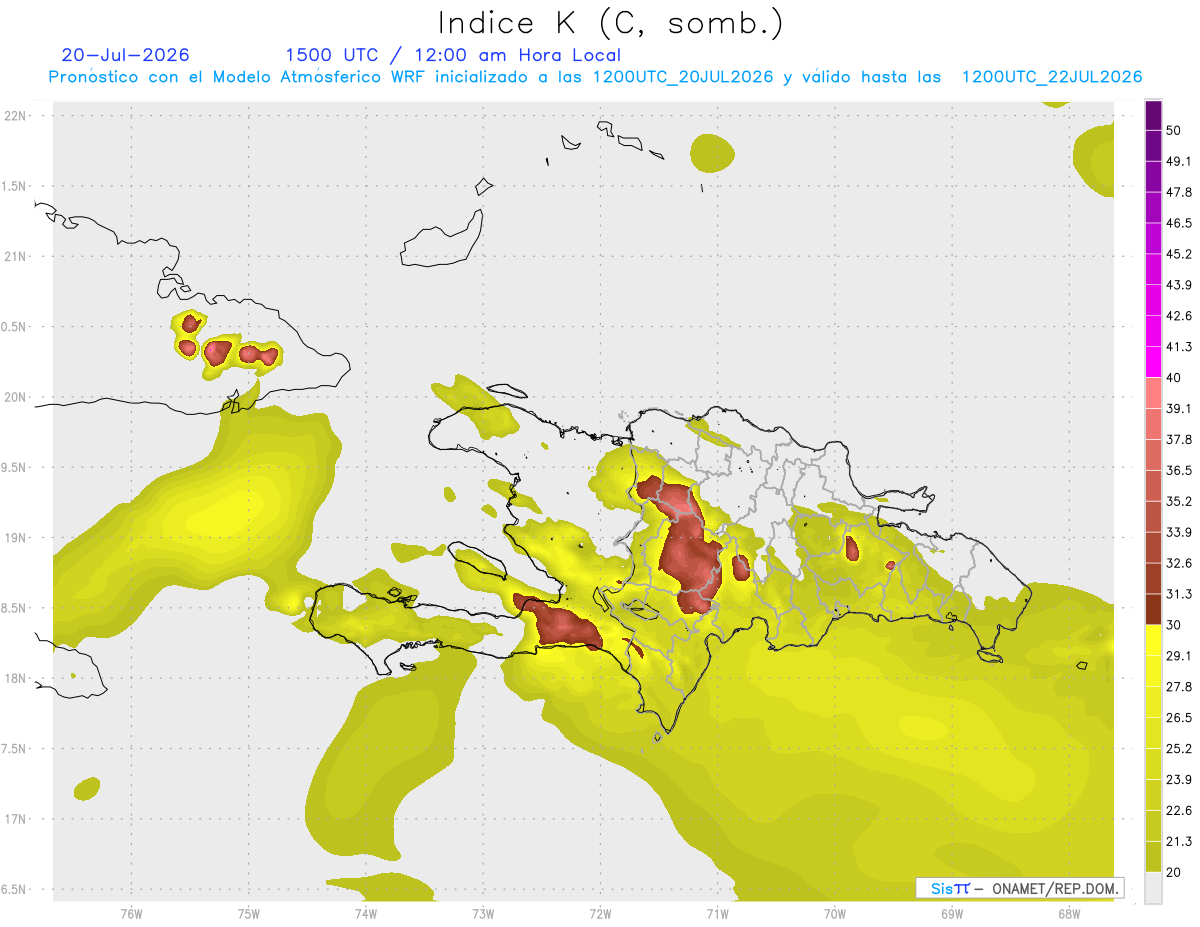
Task: Click the colorbar value "33.9"
Action: click(x=1180, y=532)
